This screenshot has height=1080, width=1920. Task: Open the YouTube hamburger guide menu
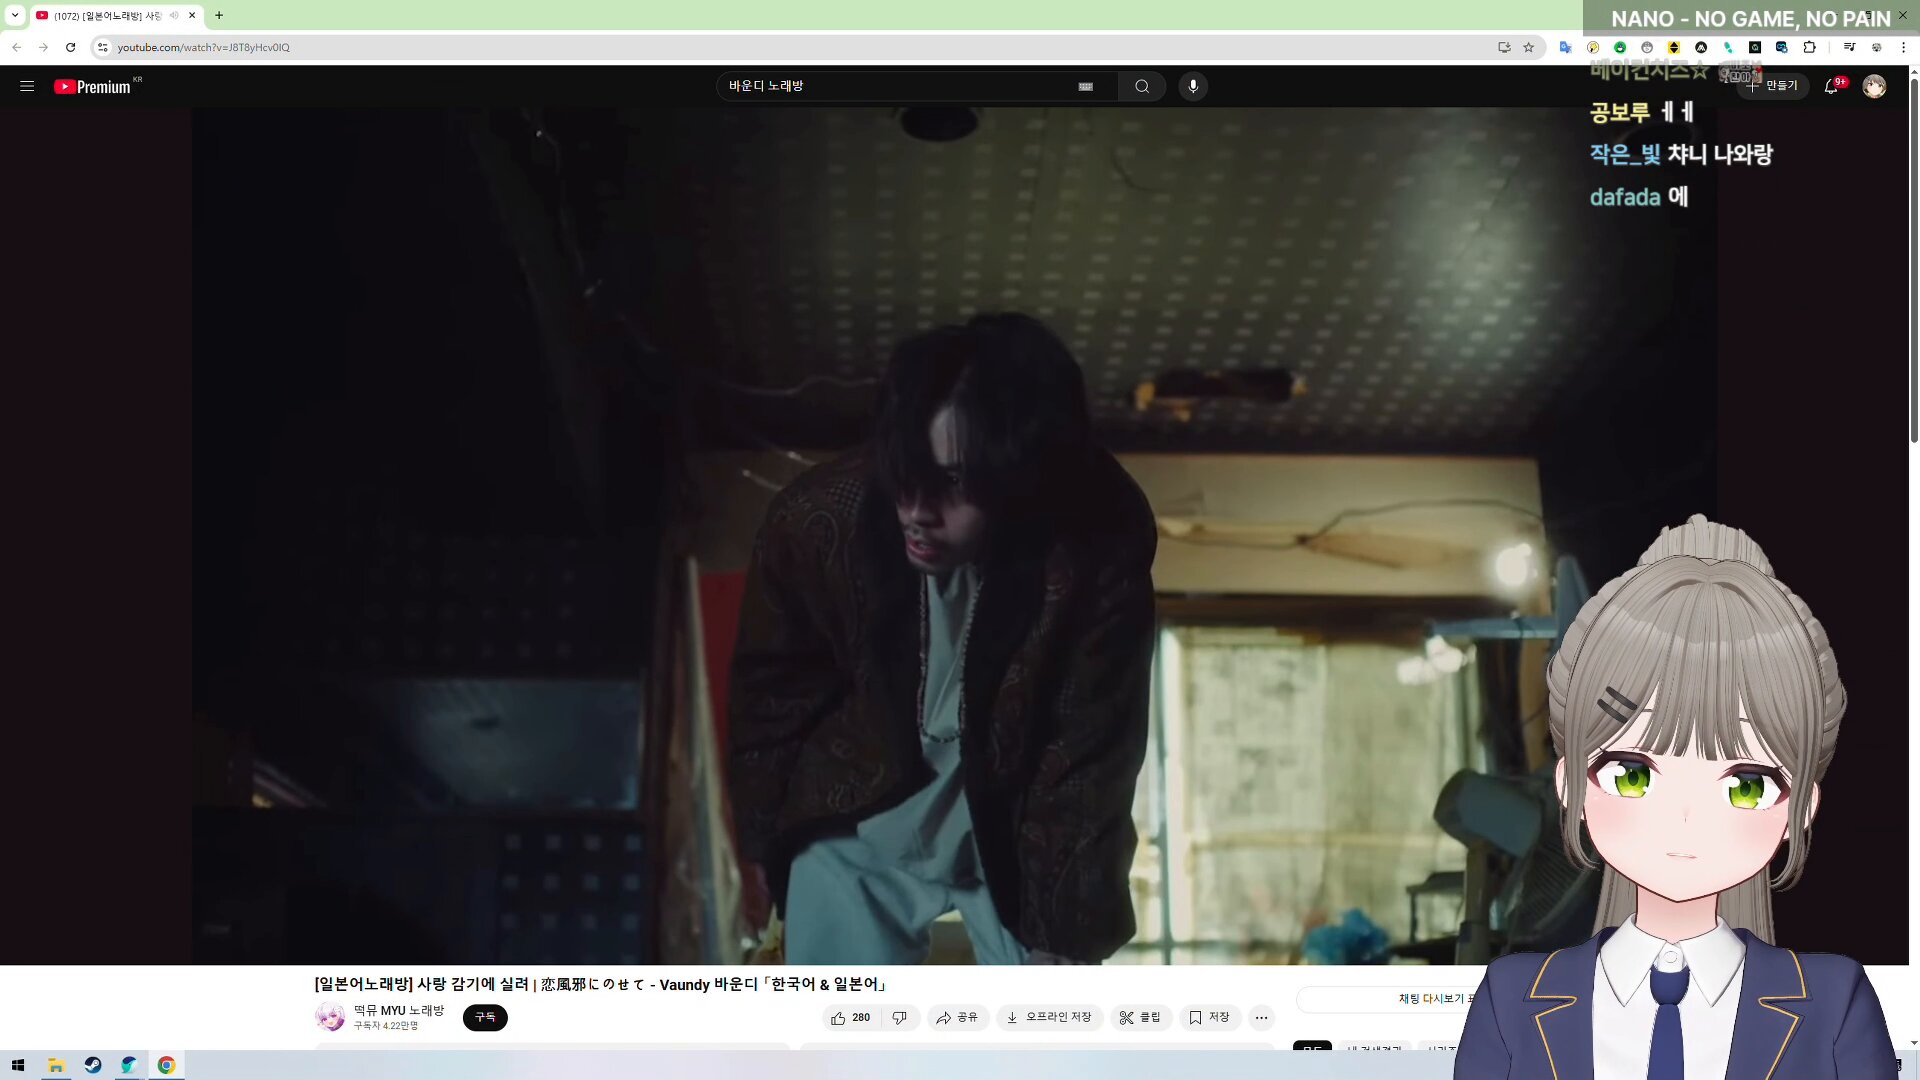click(x=27, y=86)
